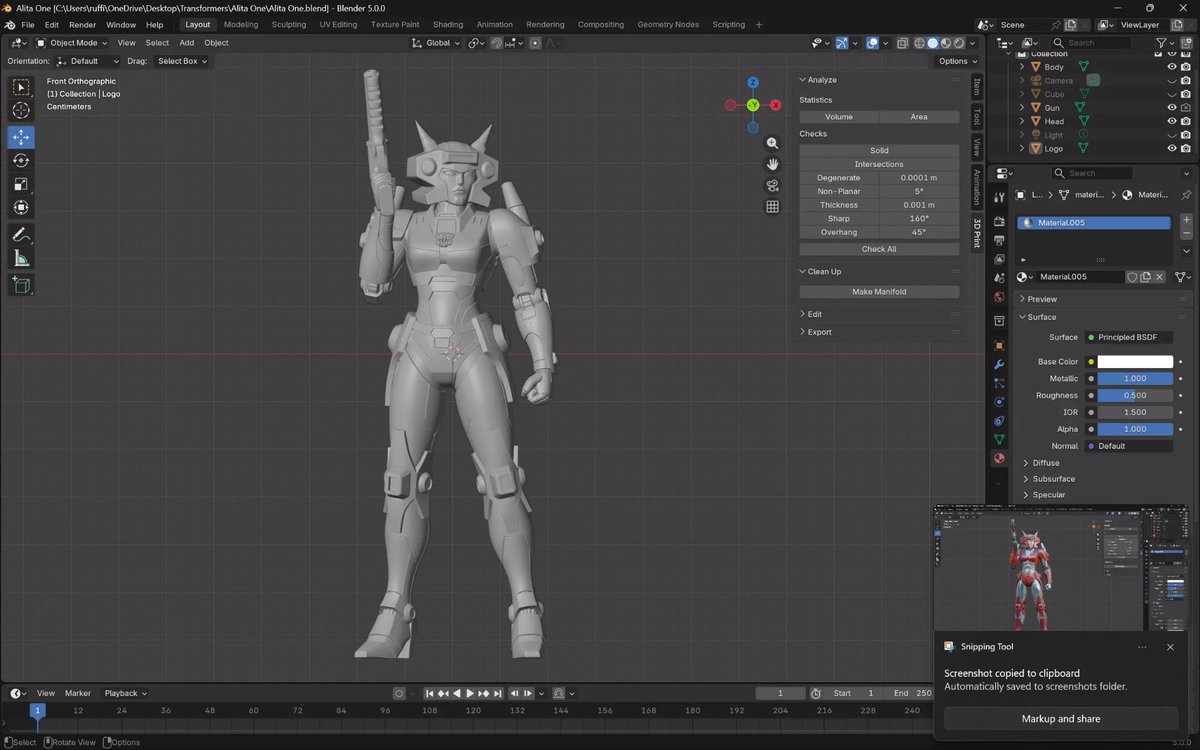Hide the Head object via eye icon
The width and height of the screenshot is (1200, 750).
click(1172, 121)
